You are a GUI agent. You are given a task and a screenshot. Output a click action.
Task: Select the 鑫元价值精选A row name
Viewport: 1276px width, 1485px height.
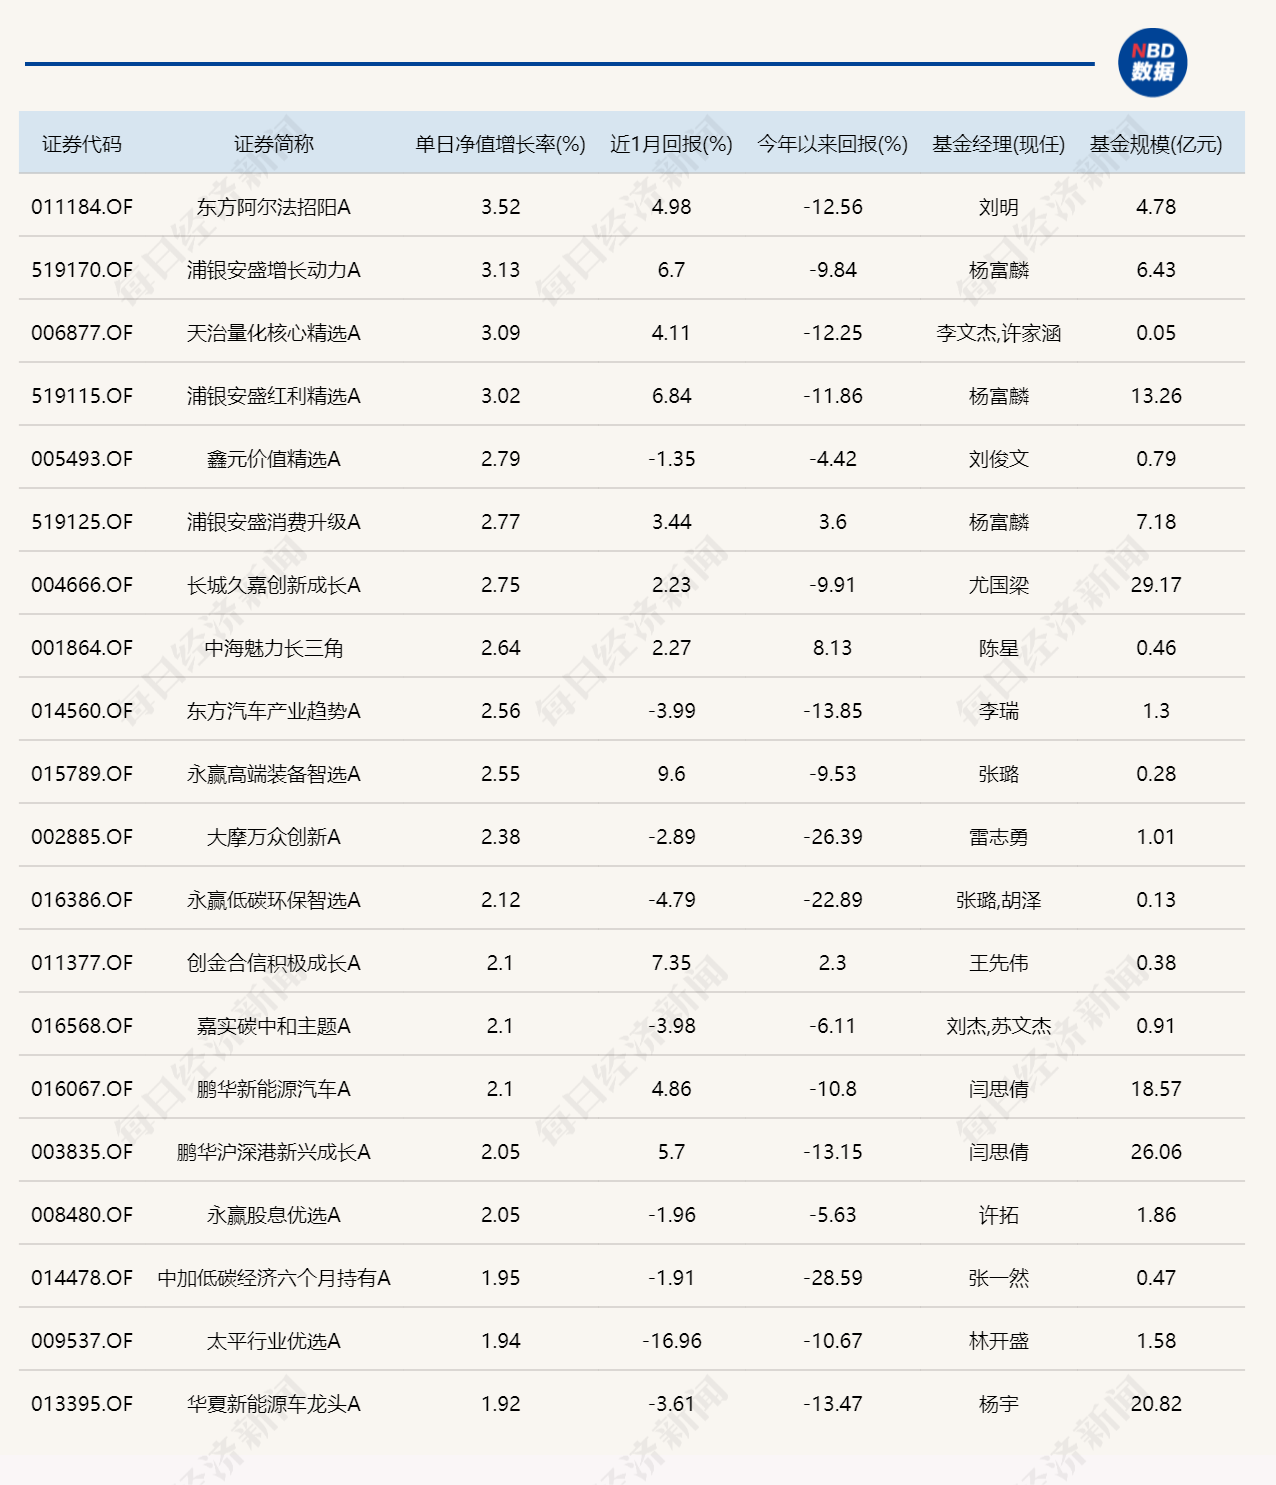point(274,459)
